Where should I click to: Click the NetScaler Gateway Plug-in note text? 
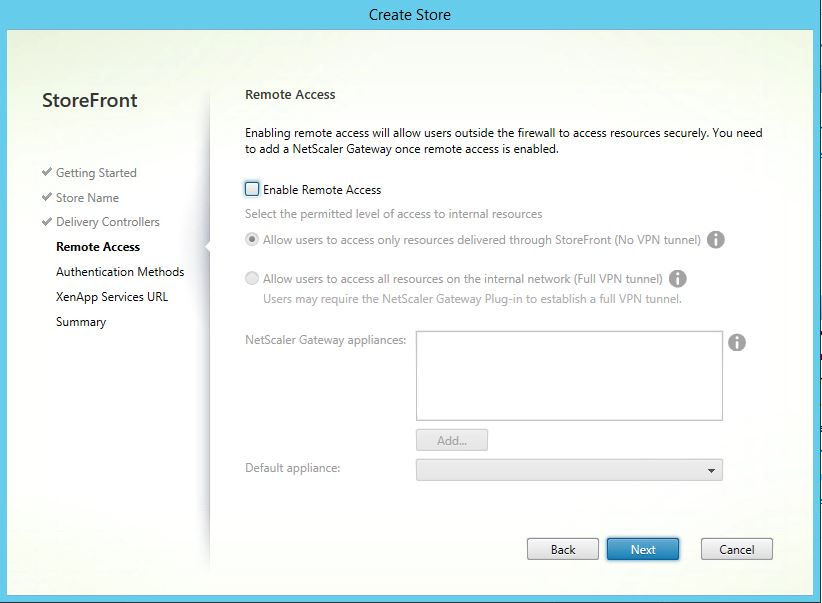pos(472,299)
